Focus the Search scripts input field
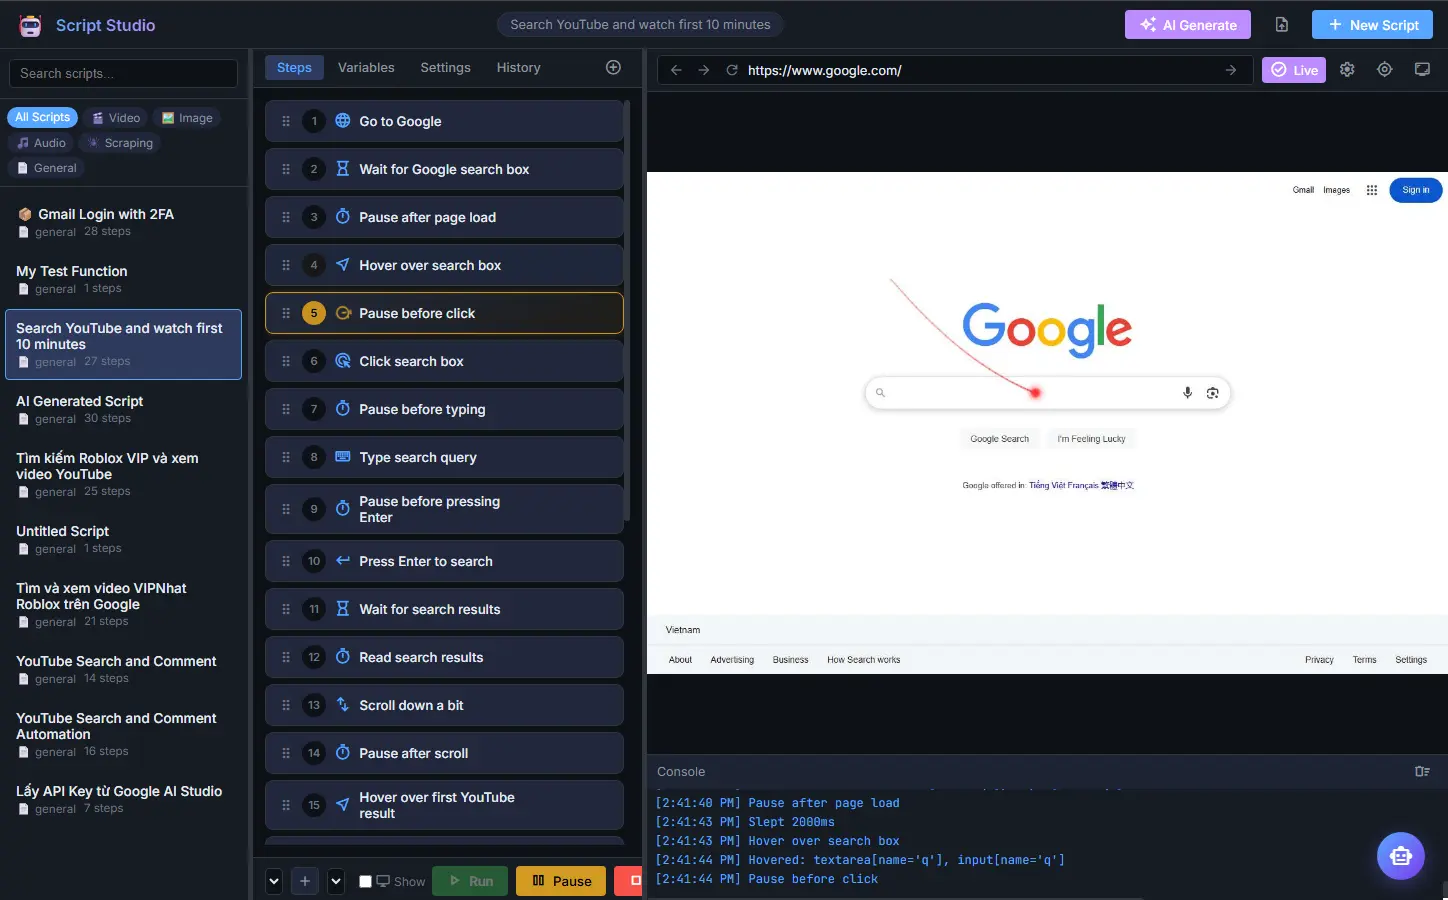The width and height of the screenshot is (1448, 900). pos(123,73)
